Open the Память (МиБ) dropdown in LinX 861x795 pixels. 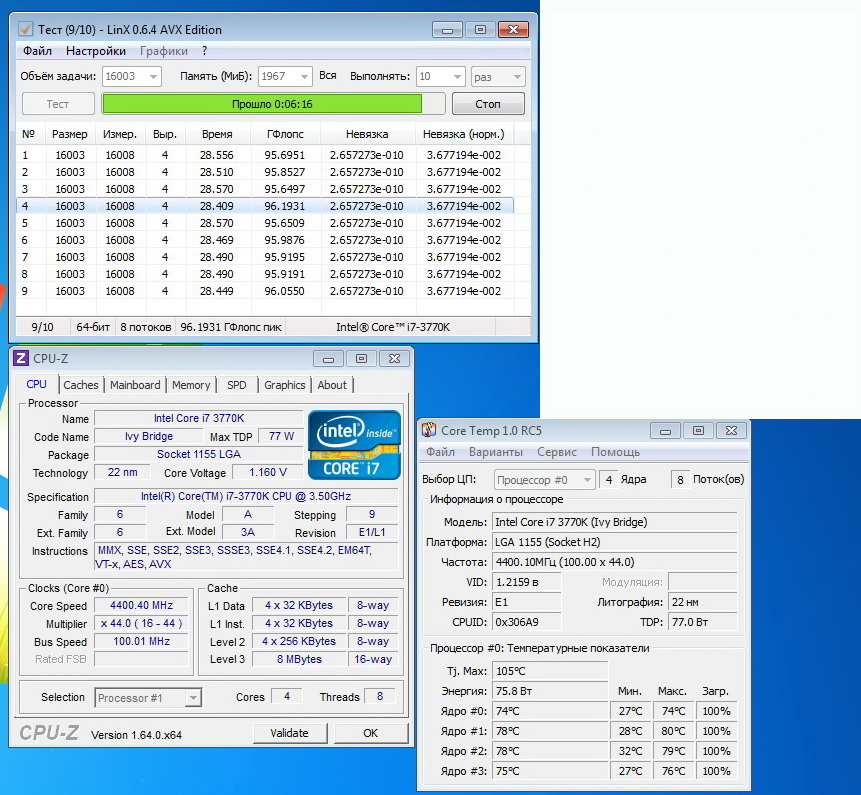[285, 76]
